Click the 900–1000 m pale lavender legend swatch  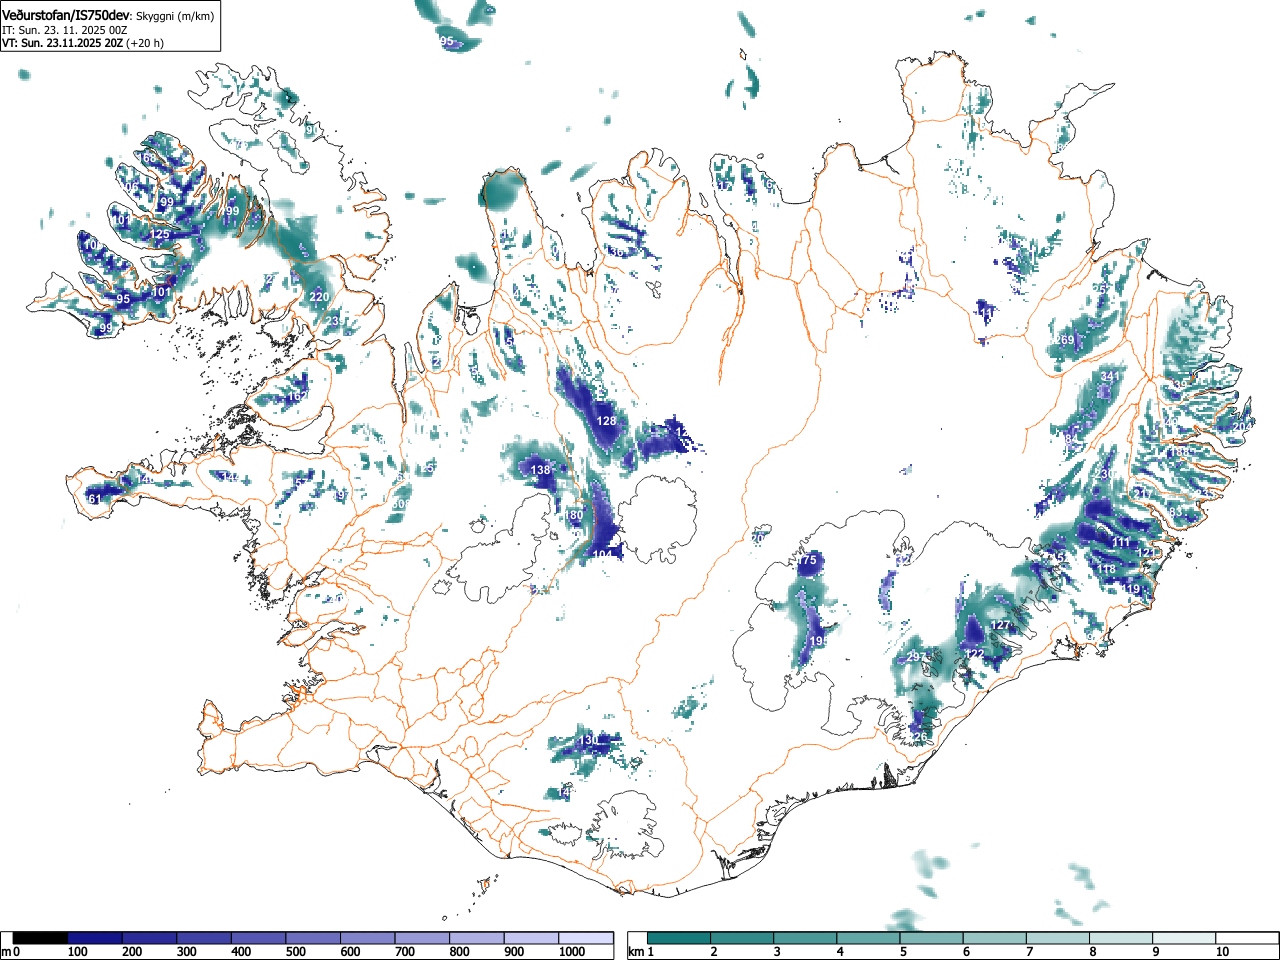click(531, 938)
